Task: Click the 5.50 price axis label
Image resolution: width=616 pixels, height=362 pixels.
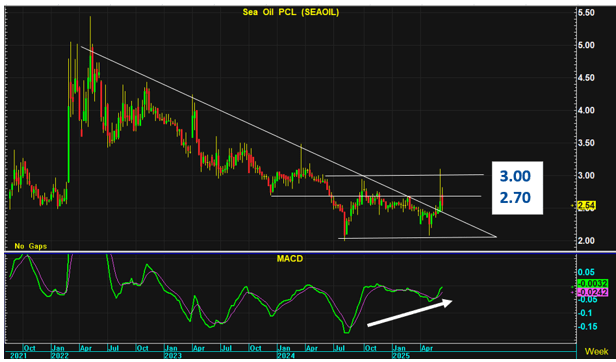Action: pyautogui.click(x=586, y=13)
